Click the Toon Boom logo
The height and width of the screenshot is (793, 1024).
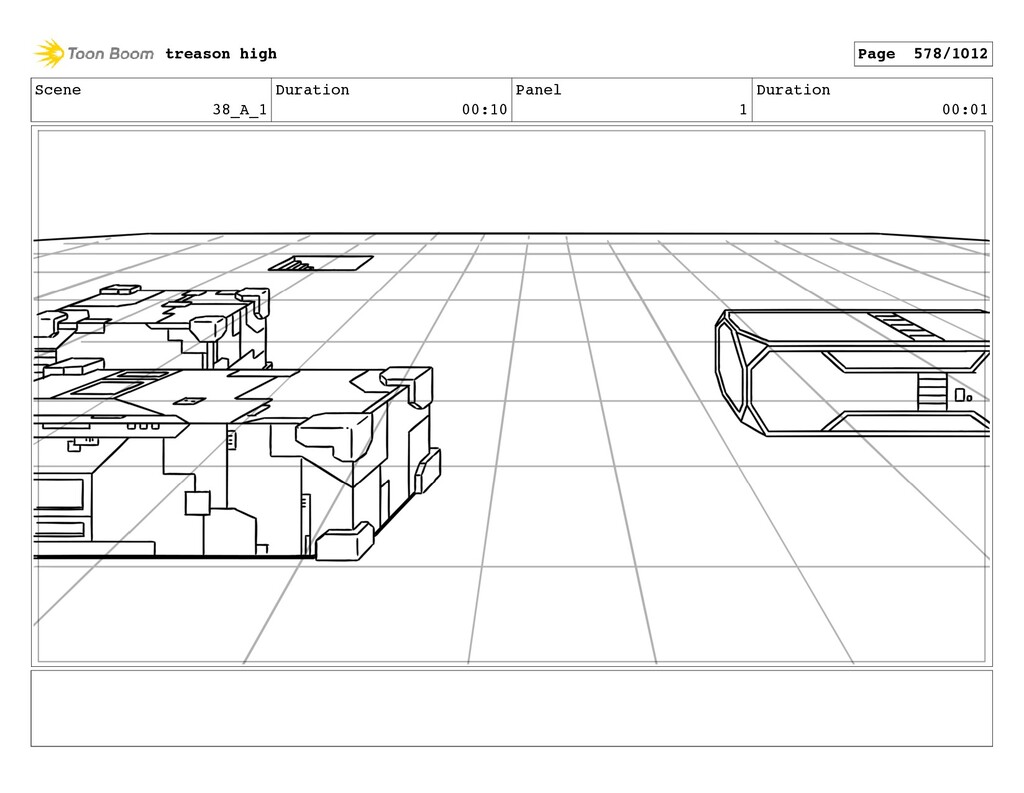pyautogui.click(x=94, y=54)
